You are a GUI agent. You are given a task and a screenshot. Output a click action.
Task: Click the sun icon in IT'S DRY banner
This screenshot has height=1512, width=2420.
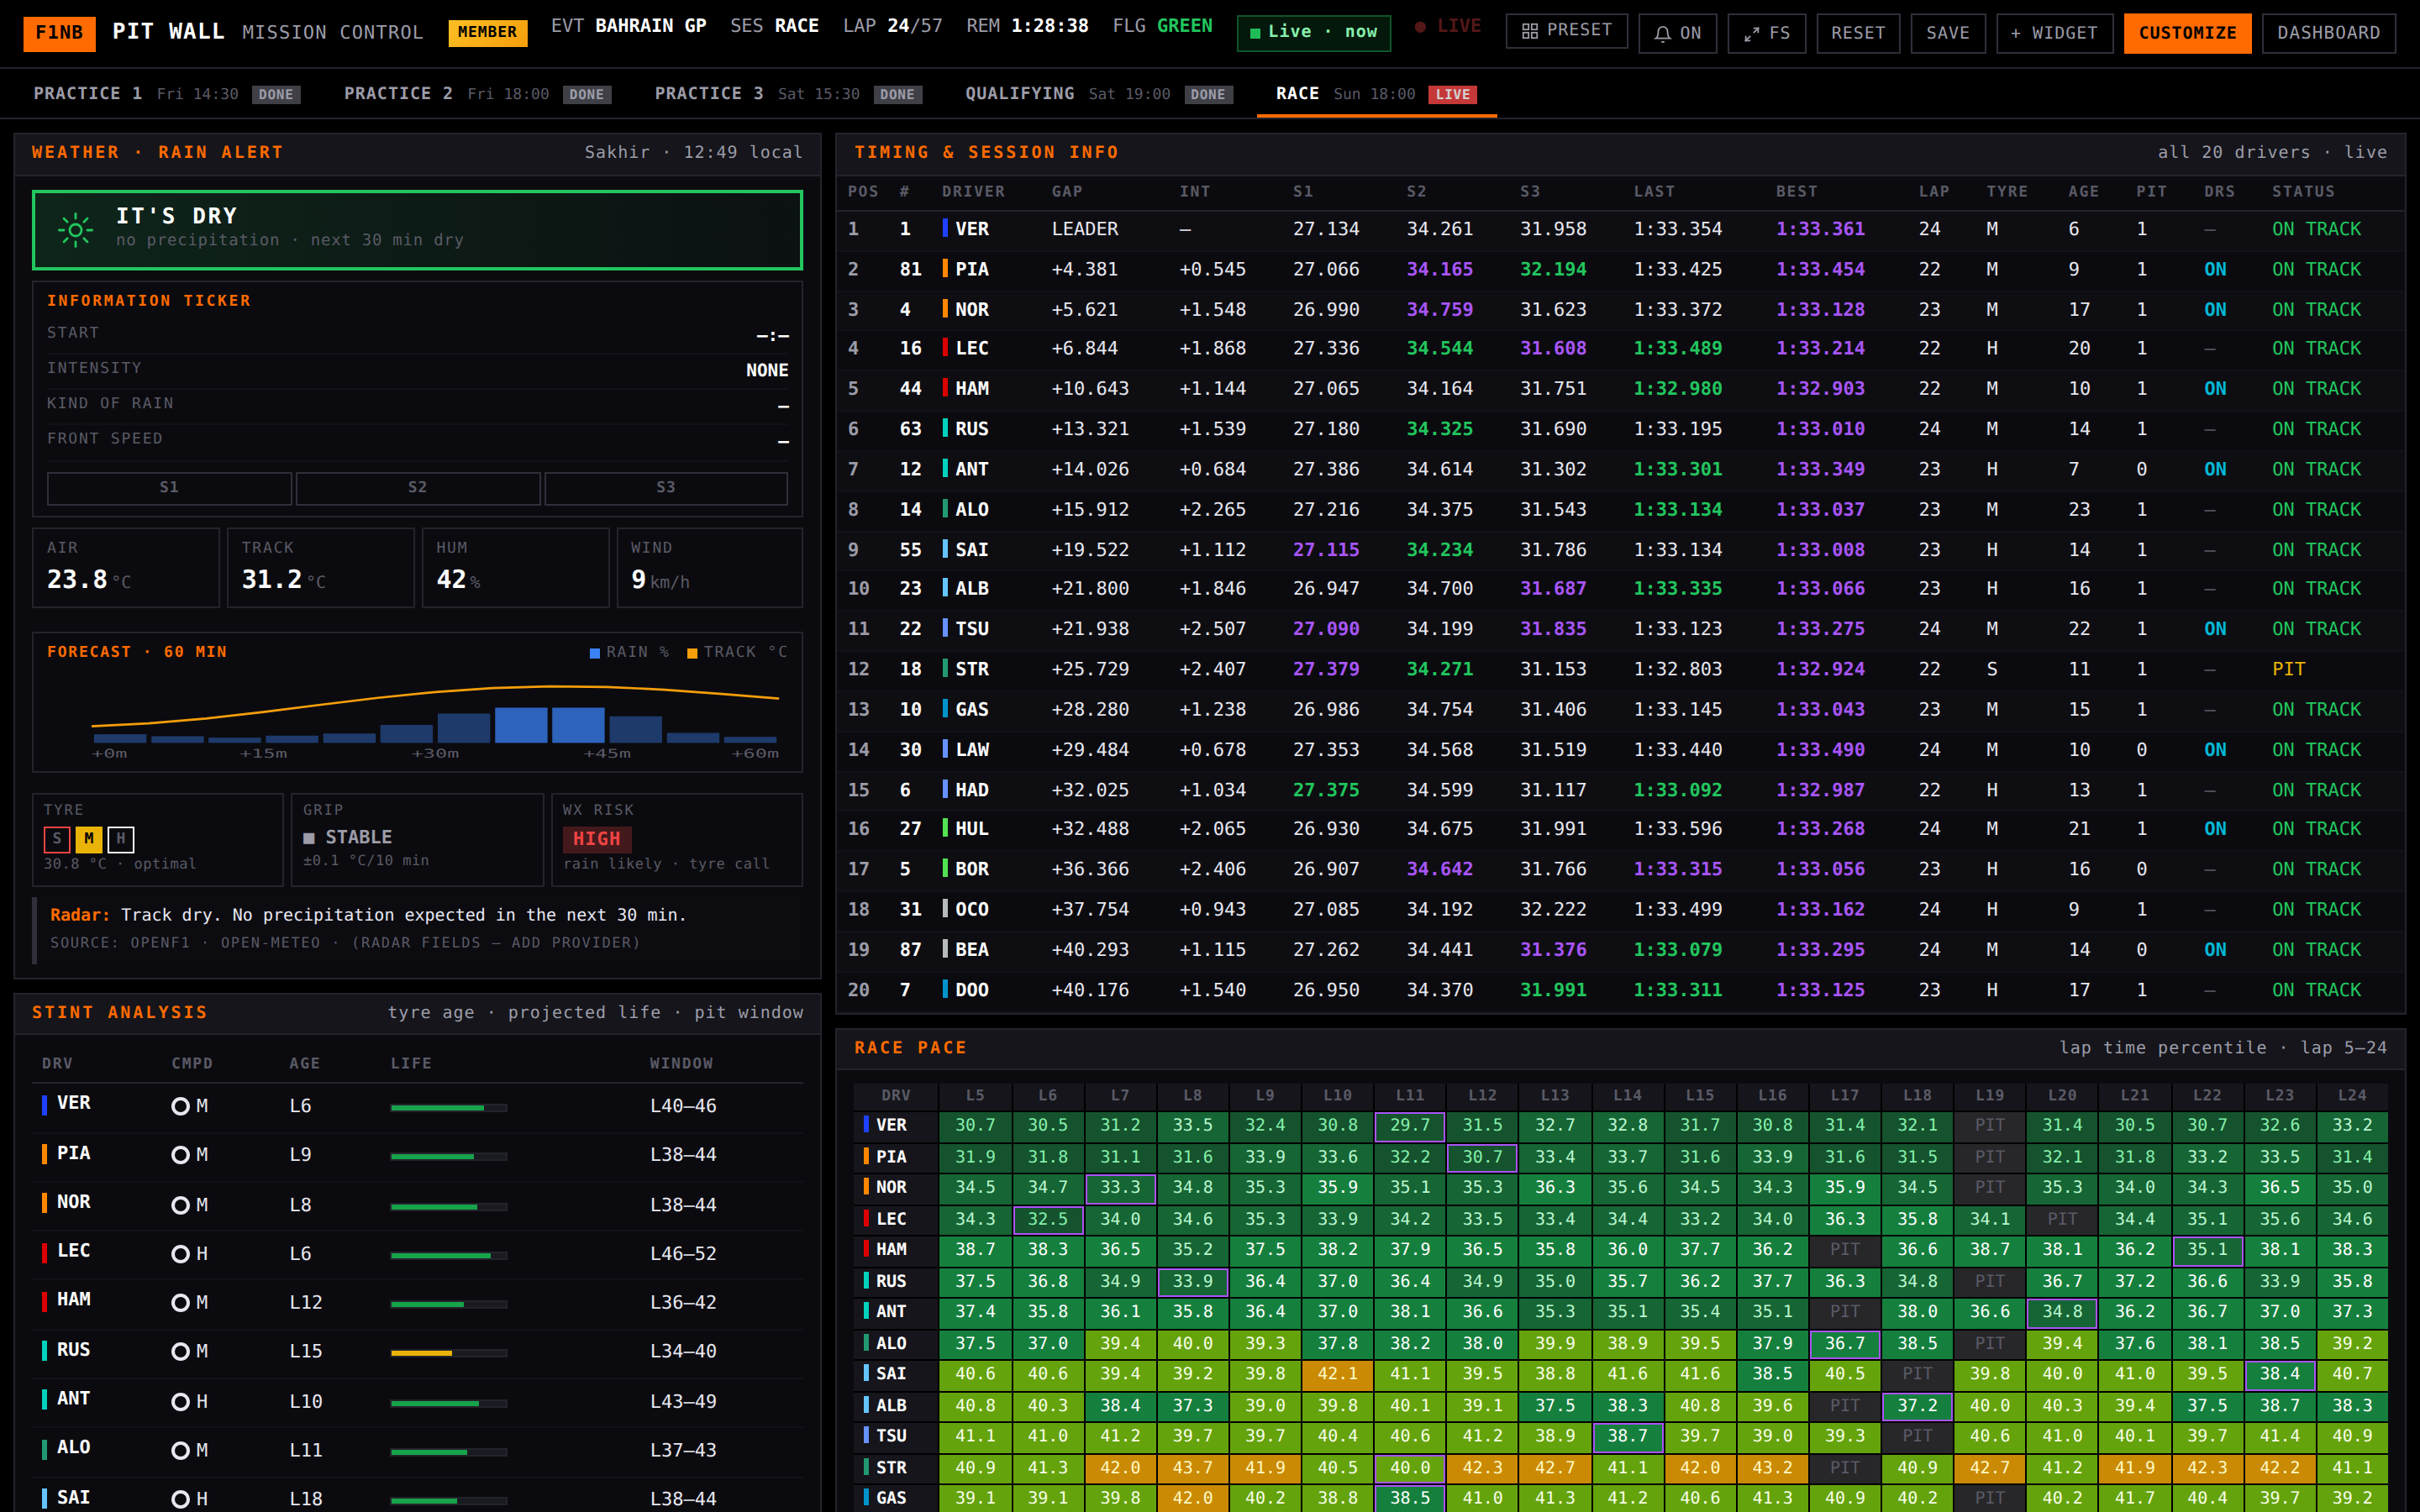75,229
